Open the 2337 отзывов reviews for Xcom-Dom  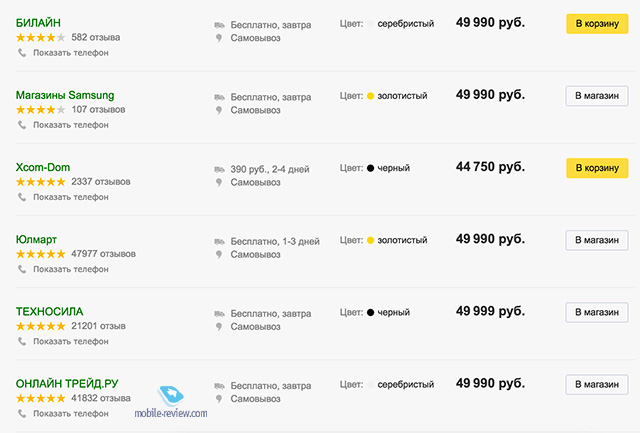click(x=101, y=182)
